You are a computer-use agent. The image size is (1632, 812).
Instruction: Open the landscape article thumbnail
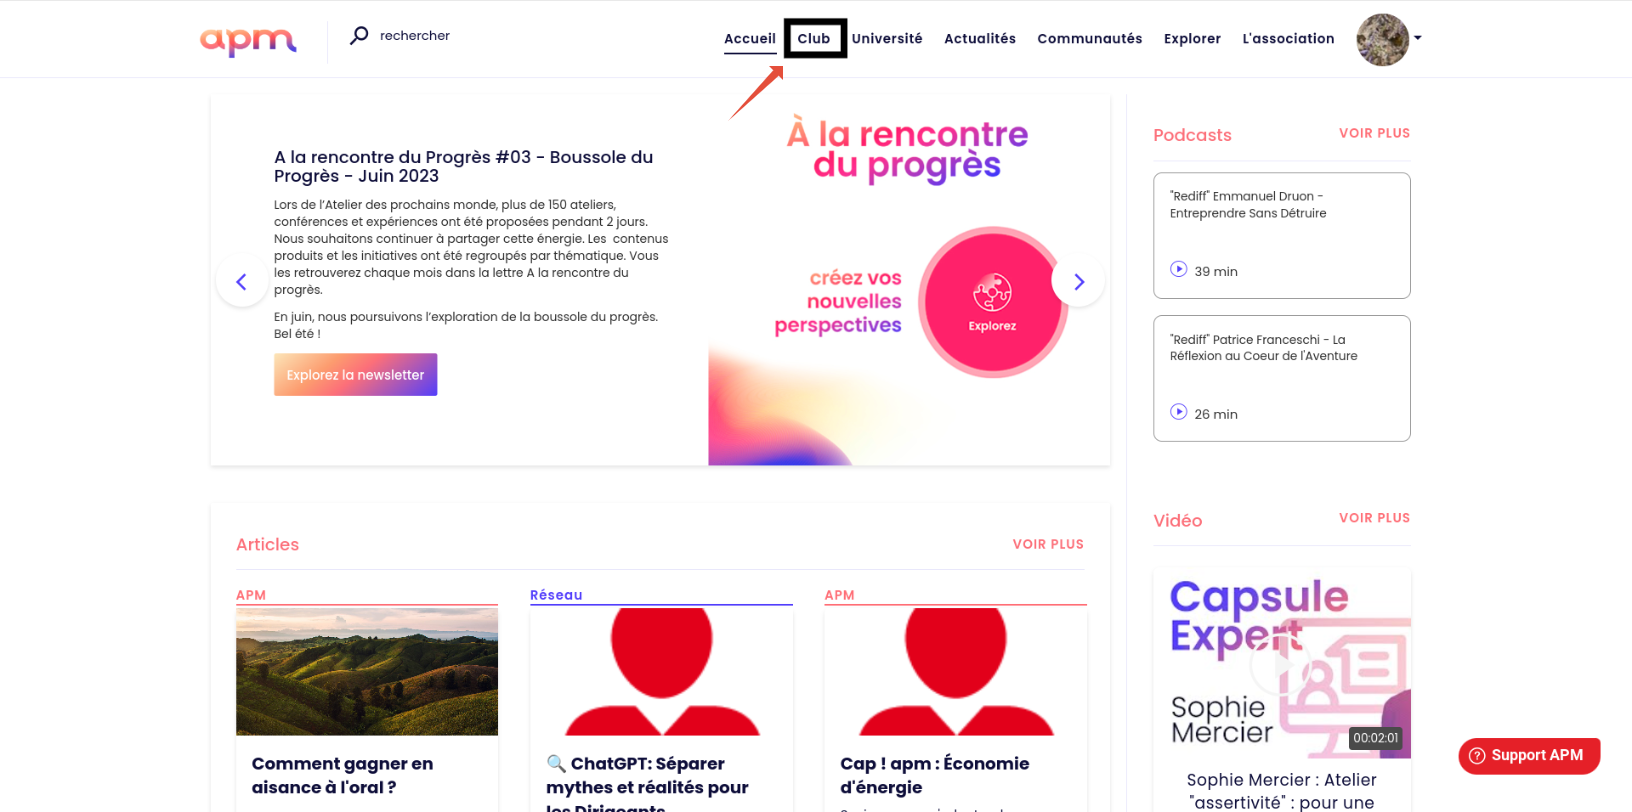tap(367, 671)
